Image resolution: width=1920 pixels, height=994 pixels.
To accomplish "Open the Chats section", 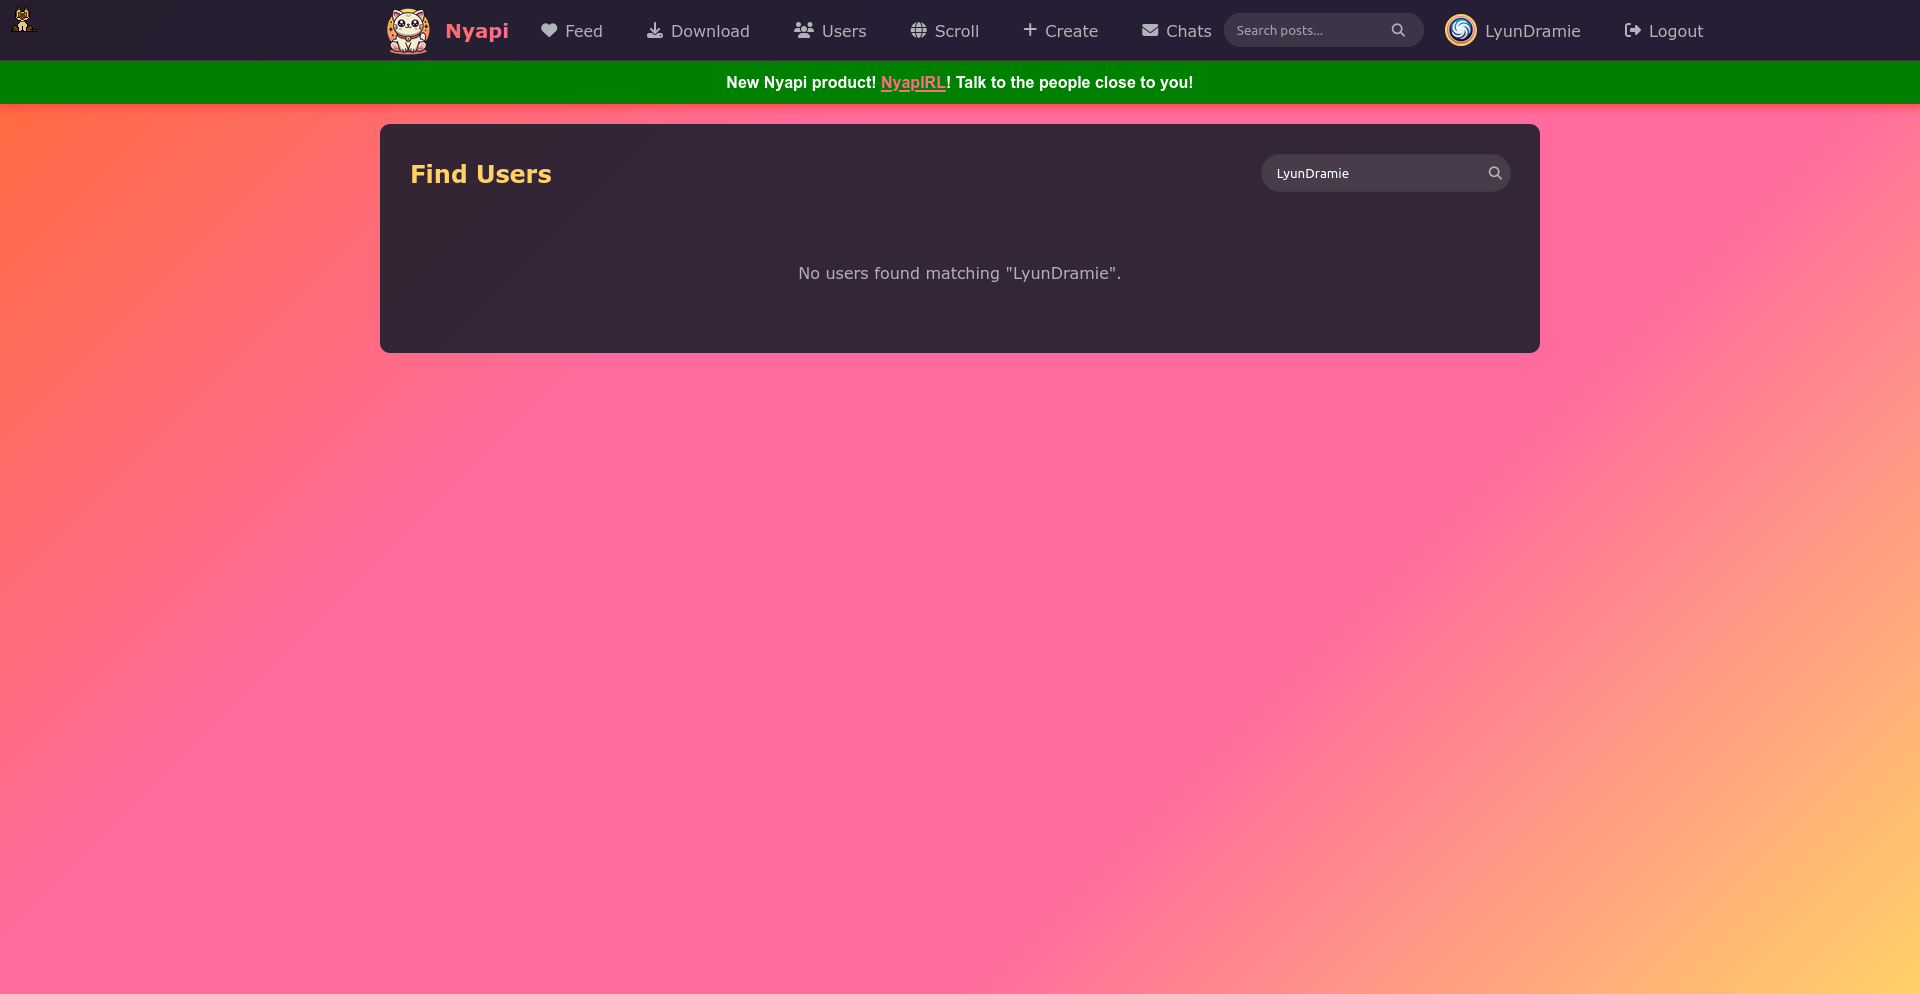I will (x=1188, y=31).
